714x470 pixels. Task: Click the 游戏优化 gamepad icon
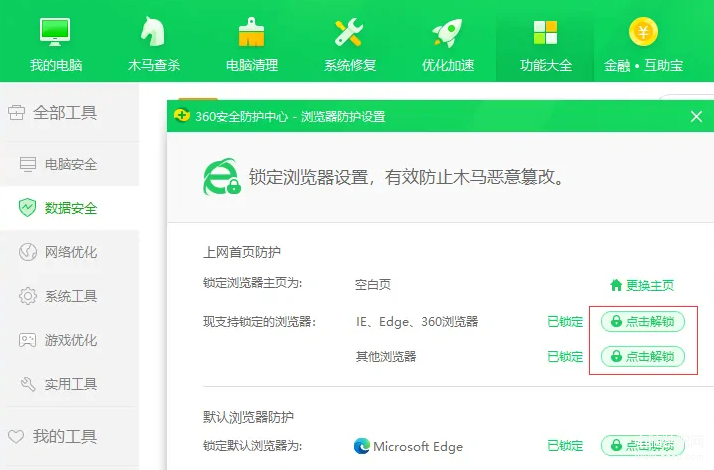click(27, 340)
